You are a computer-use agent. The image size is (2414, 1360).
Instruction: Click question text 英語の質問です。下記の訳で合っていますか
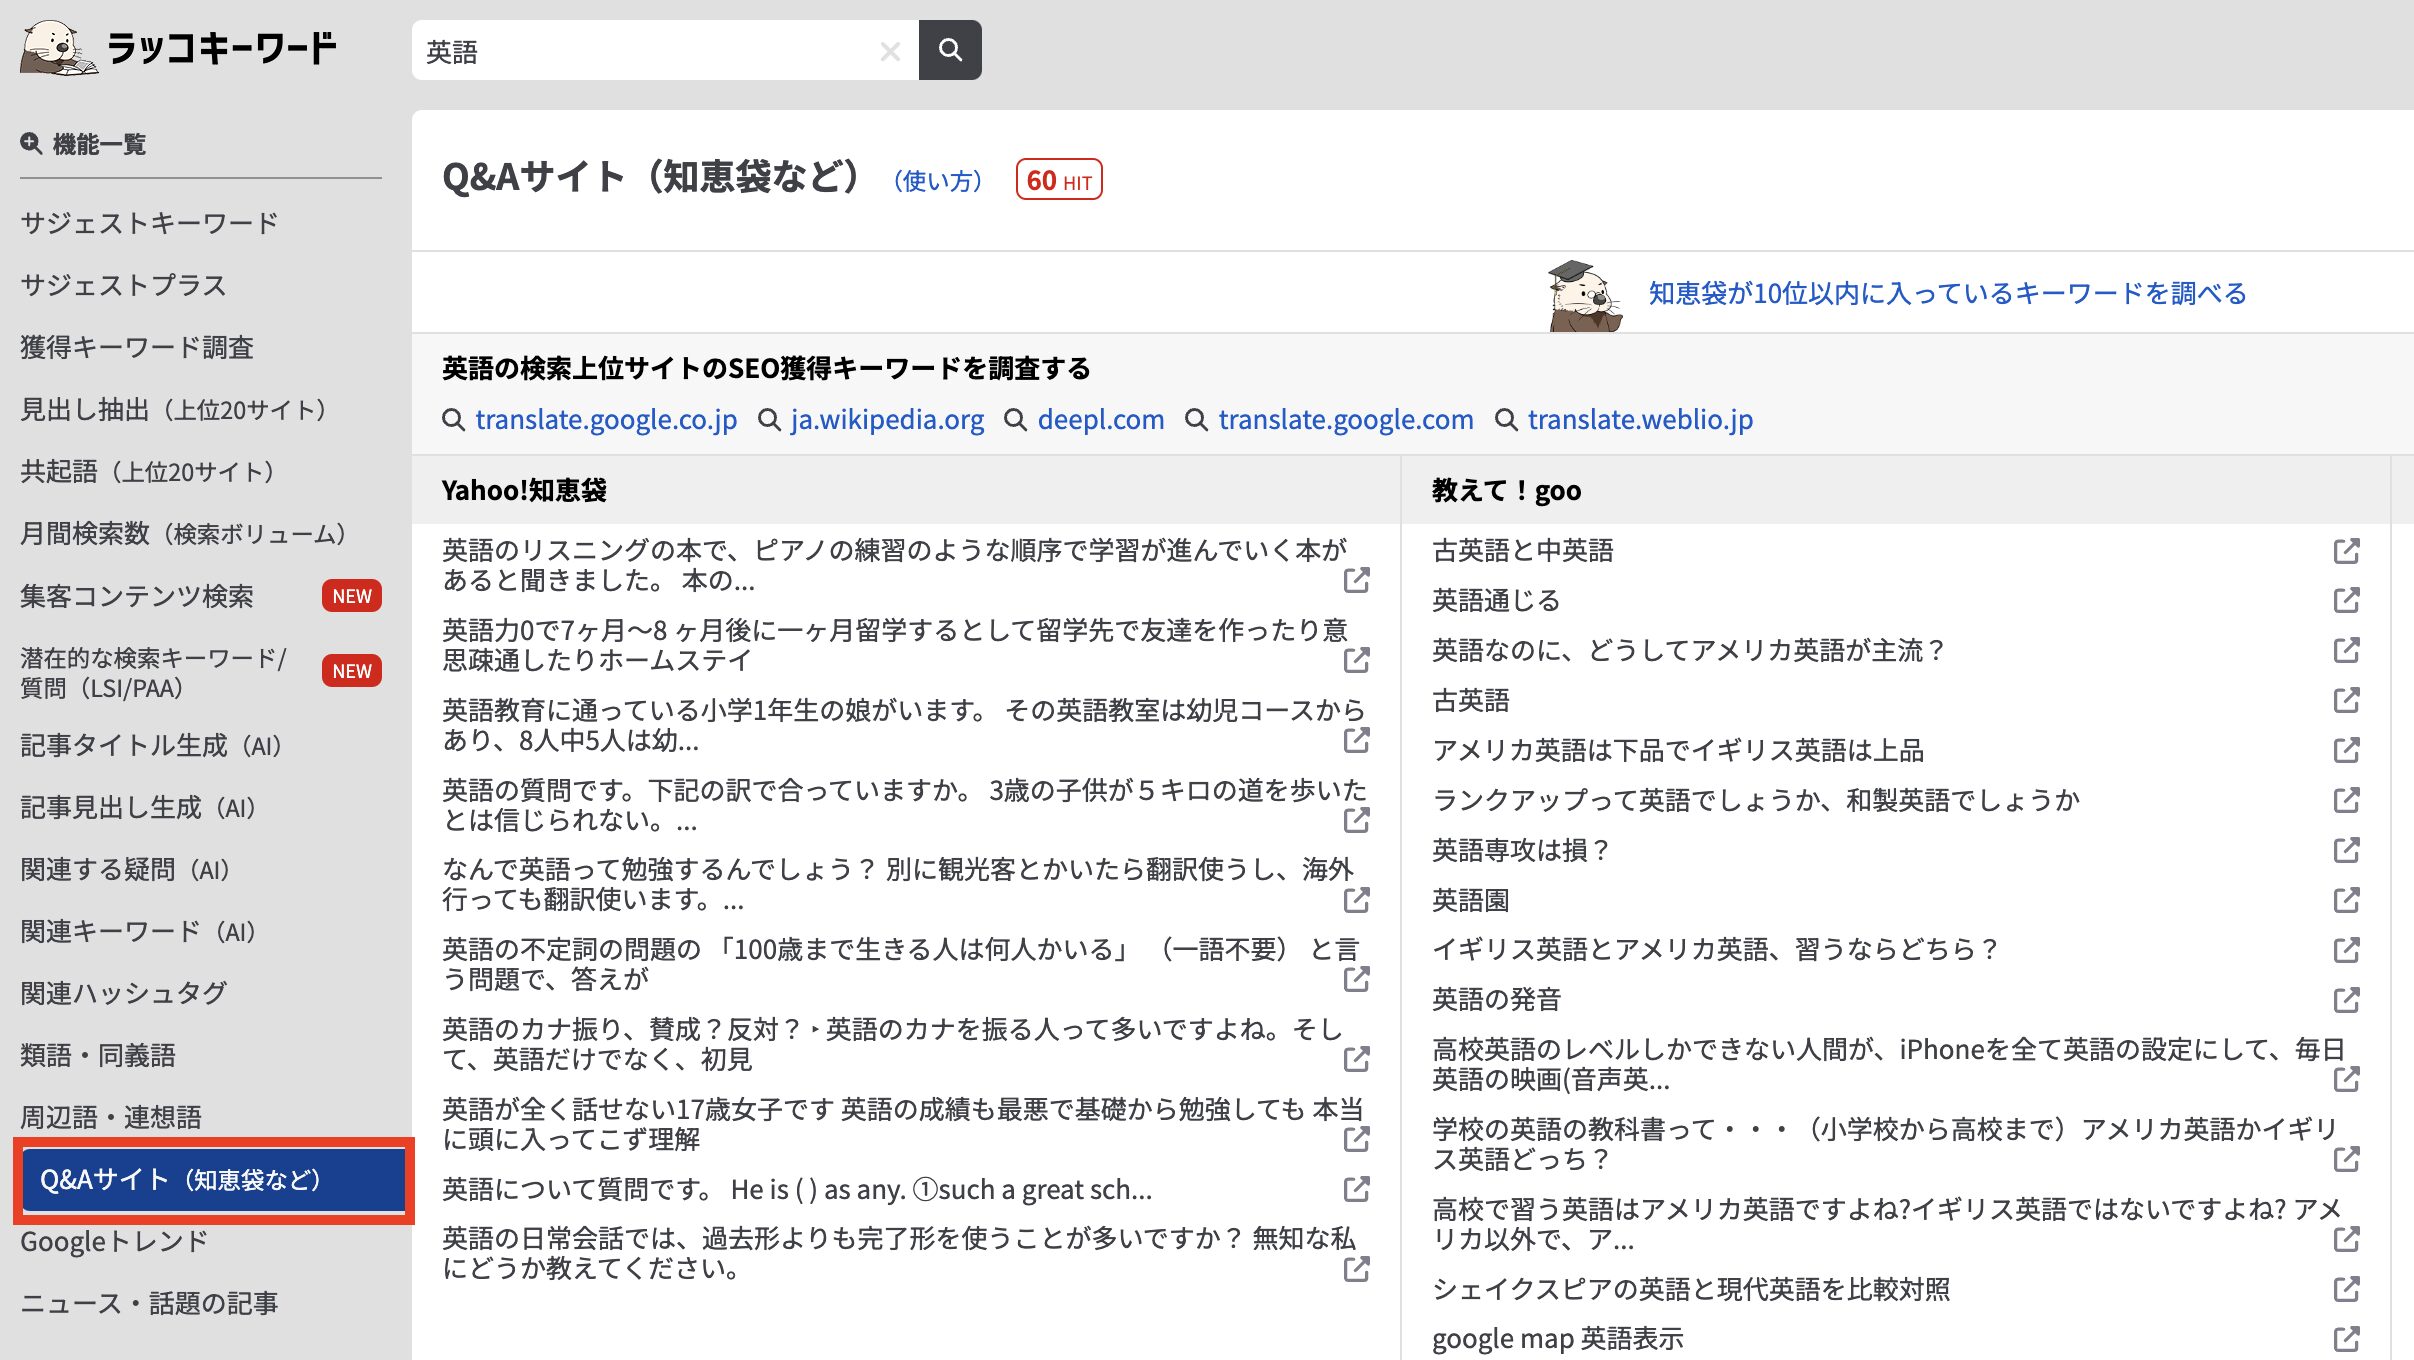click(x=904, y=805)
